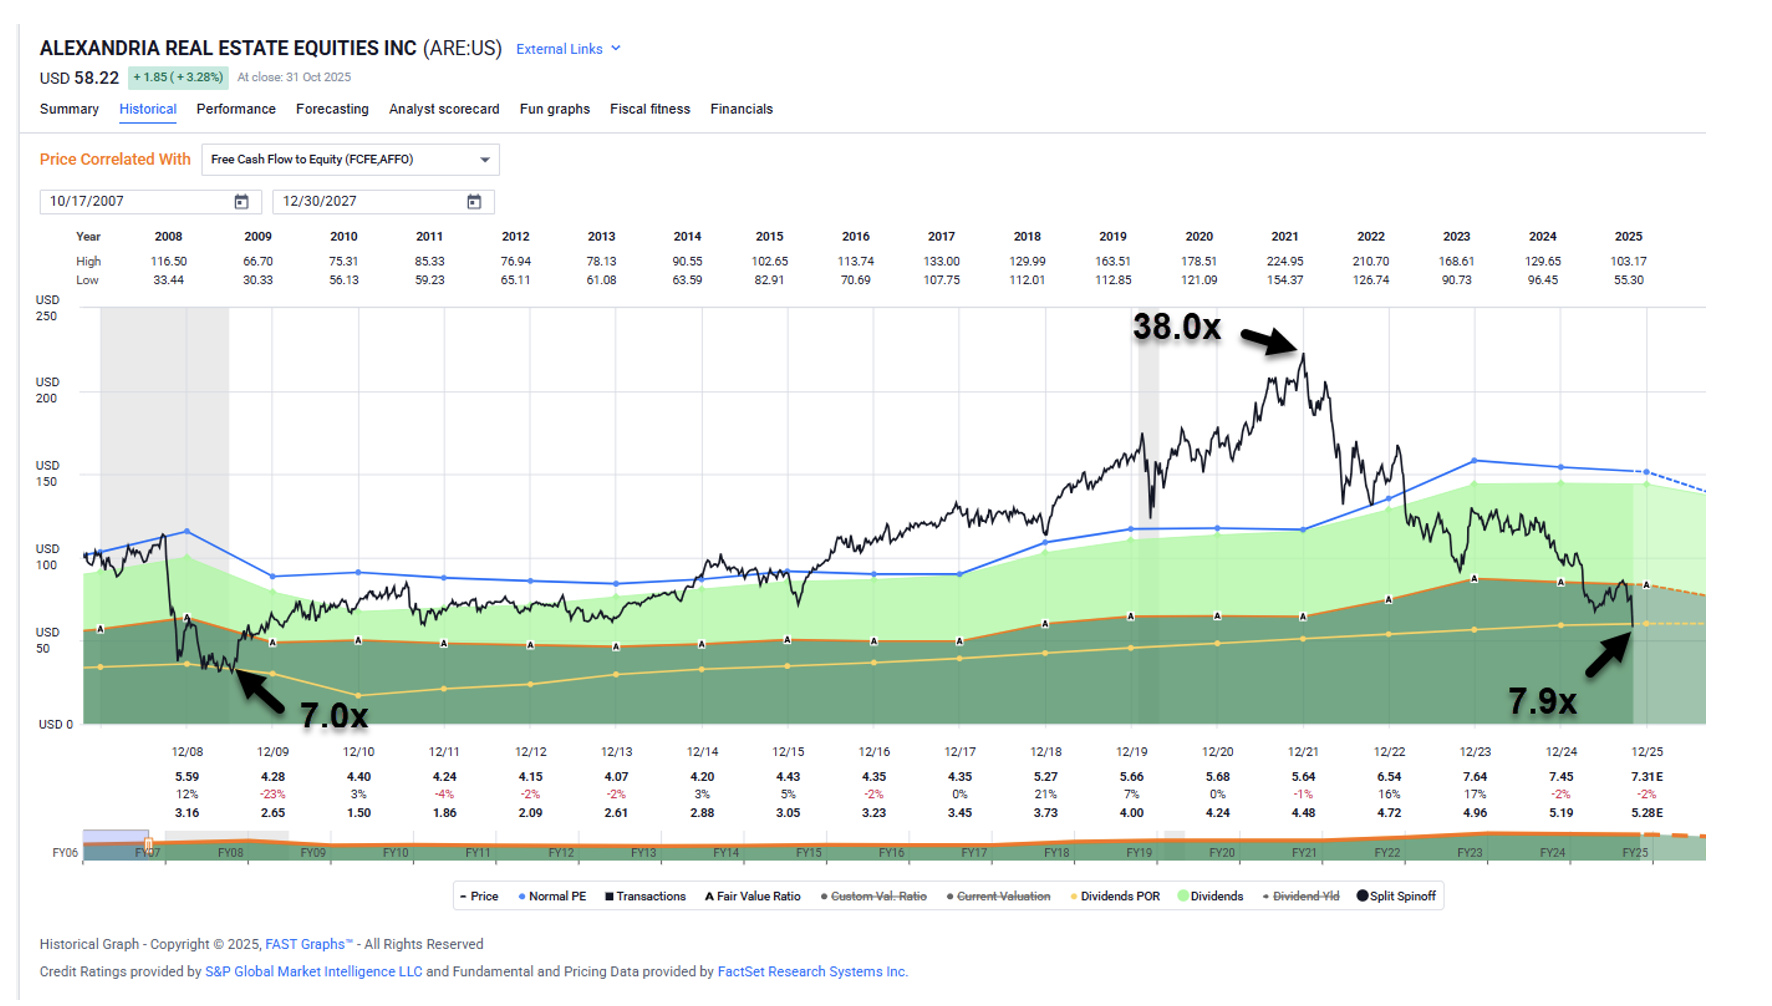The image size is (1772, 1006).
Task: Open the Price Correlated With dropdown
Action: point(350,160)
